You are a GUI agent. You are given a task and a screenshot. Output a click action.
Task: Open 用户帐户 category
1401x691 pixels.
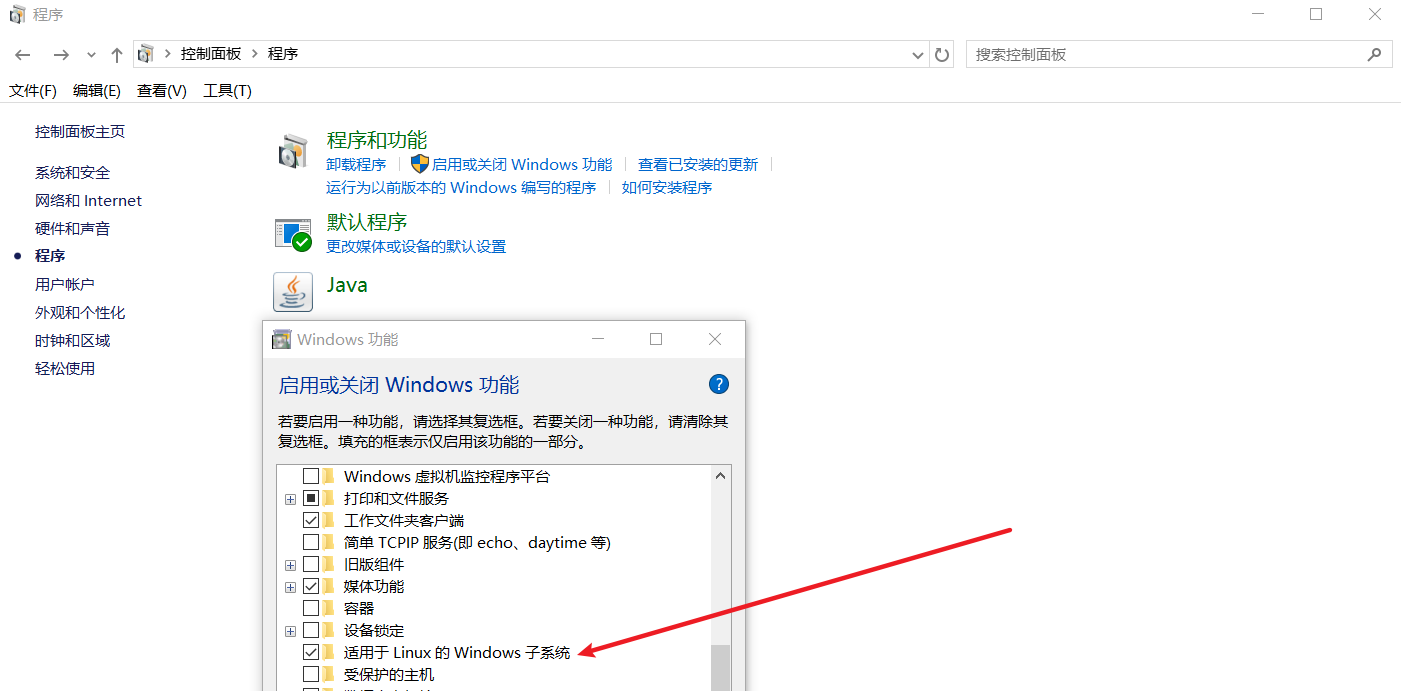click(65, 285)
